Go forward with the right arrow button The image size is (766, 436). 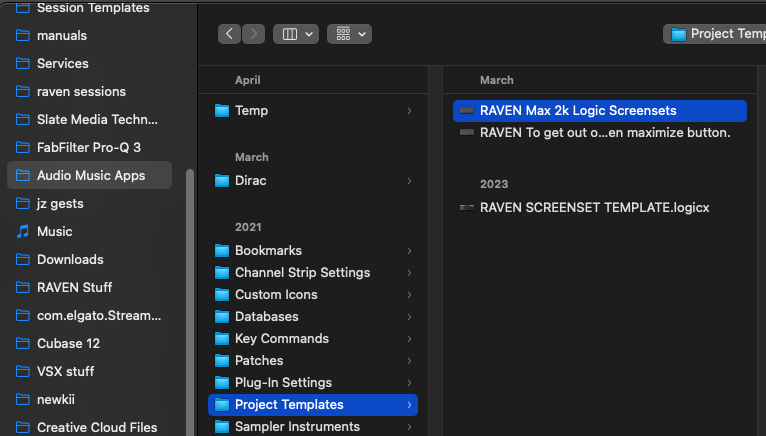254,34
